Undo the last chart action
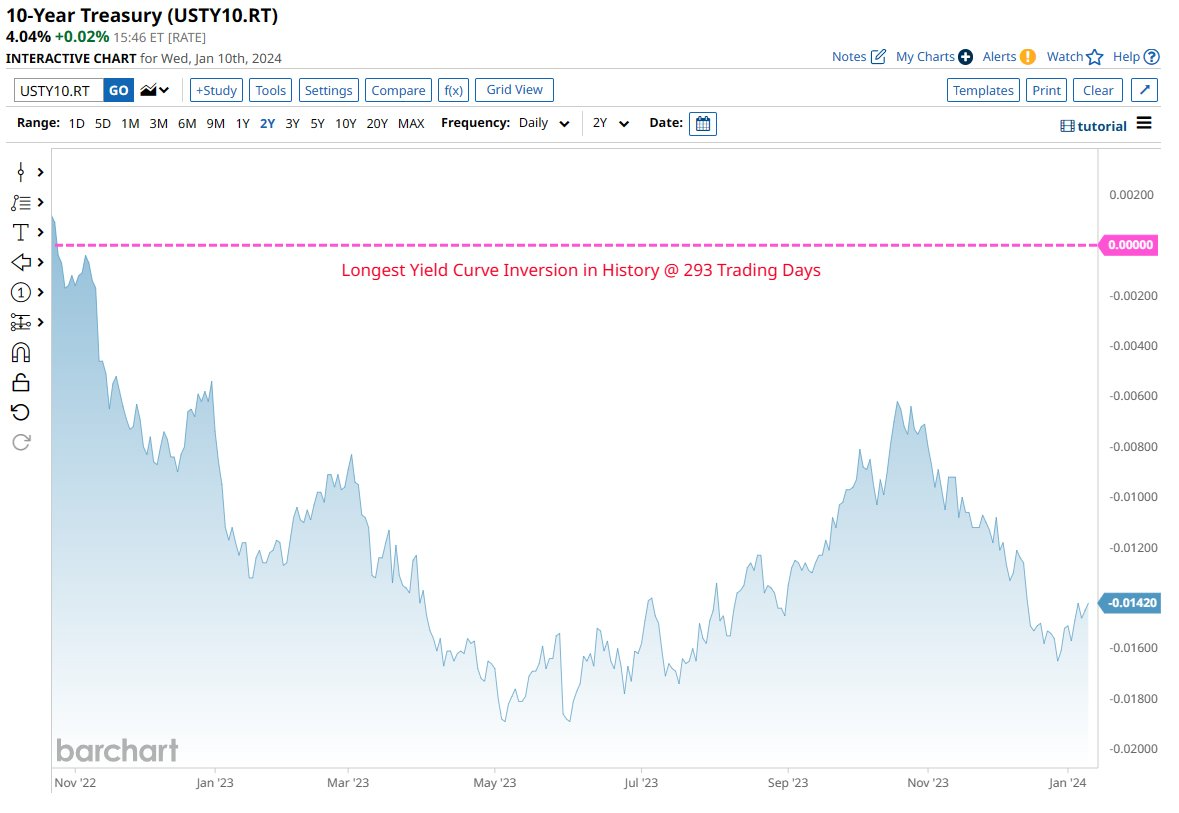This screenshot has width=1179, height=813. pos(20,412)
